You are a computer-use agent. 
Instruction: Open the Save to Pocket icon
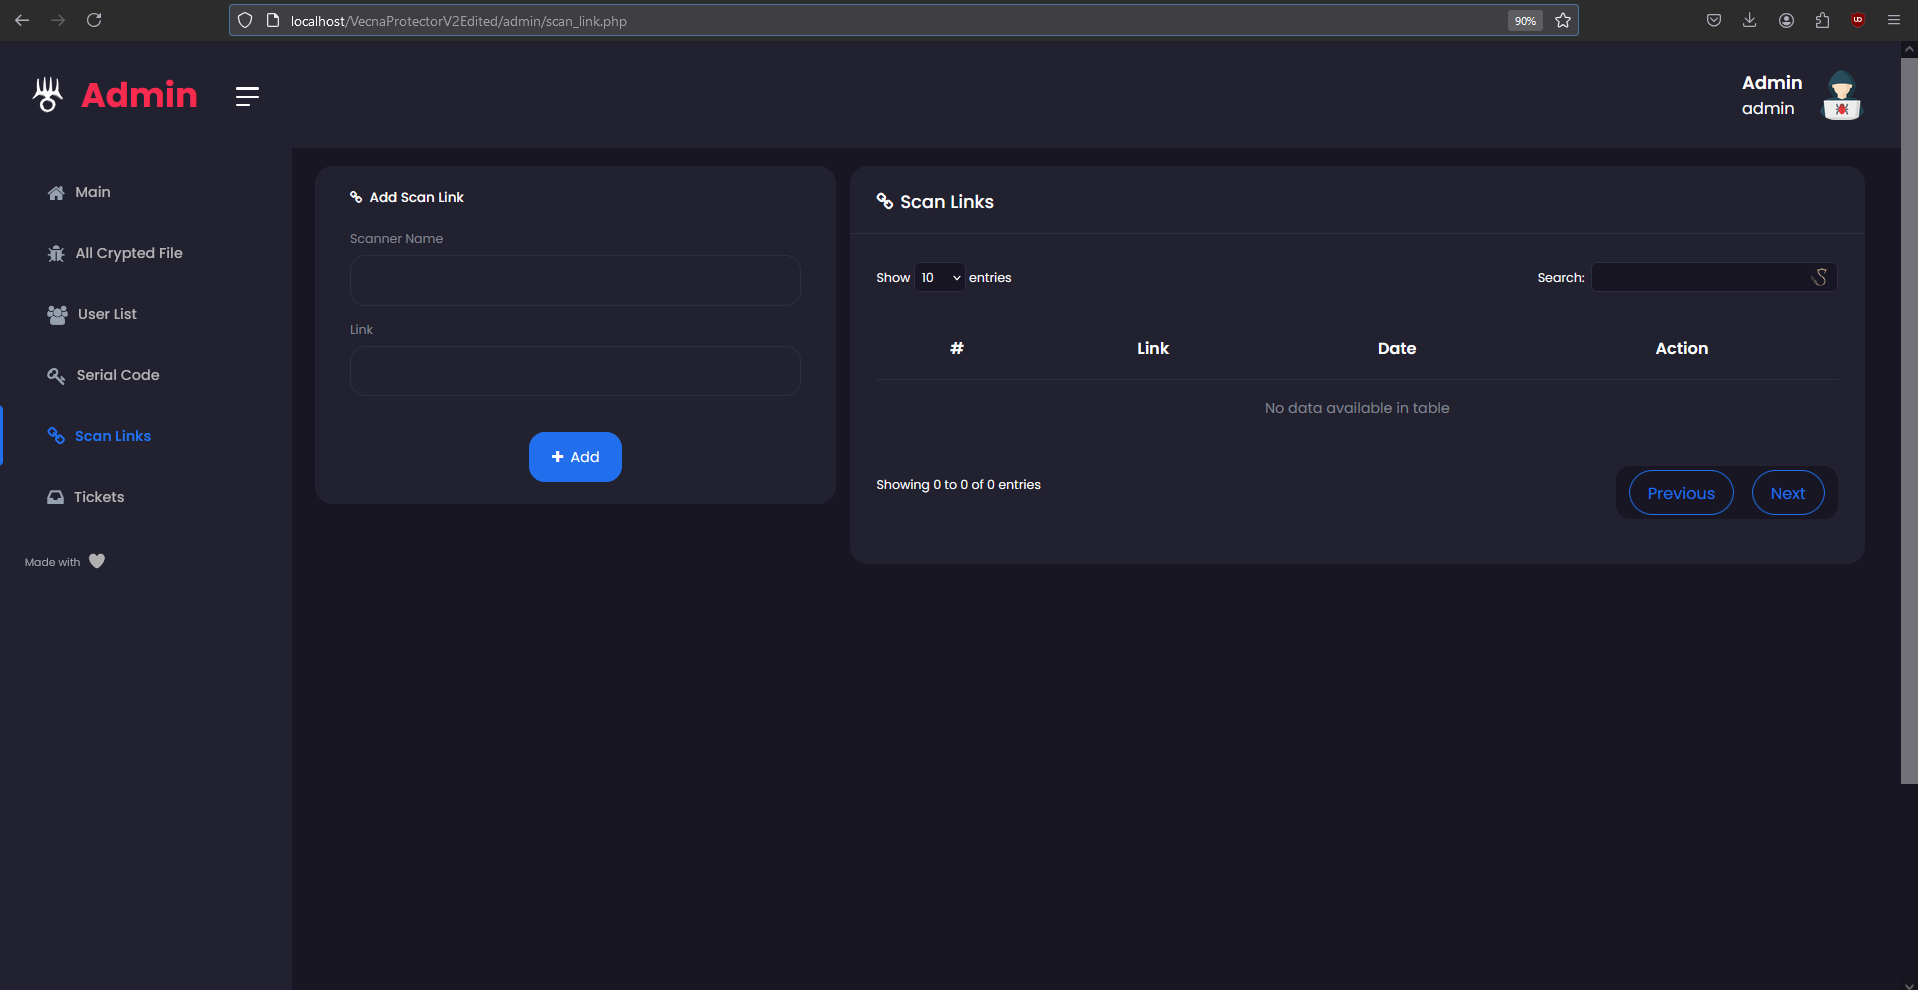tap(1714, 20)
